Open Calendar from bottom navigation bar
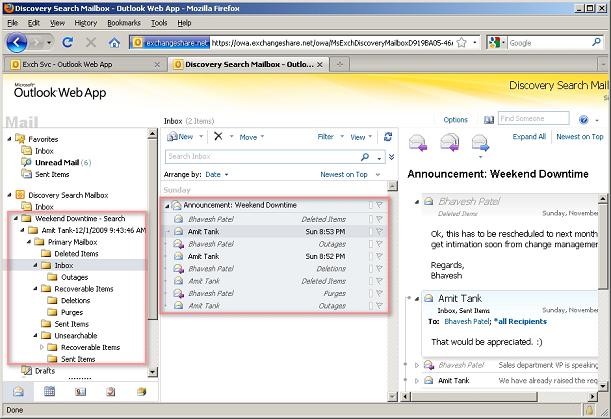Viewport: 611px width, 419px height. click(x=49, y=390)
